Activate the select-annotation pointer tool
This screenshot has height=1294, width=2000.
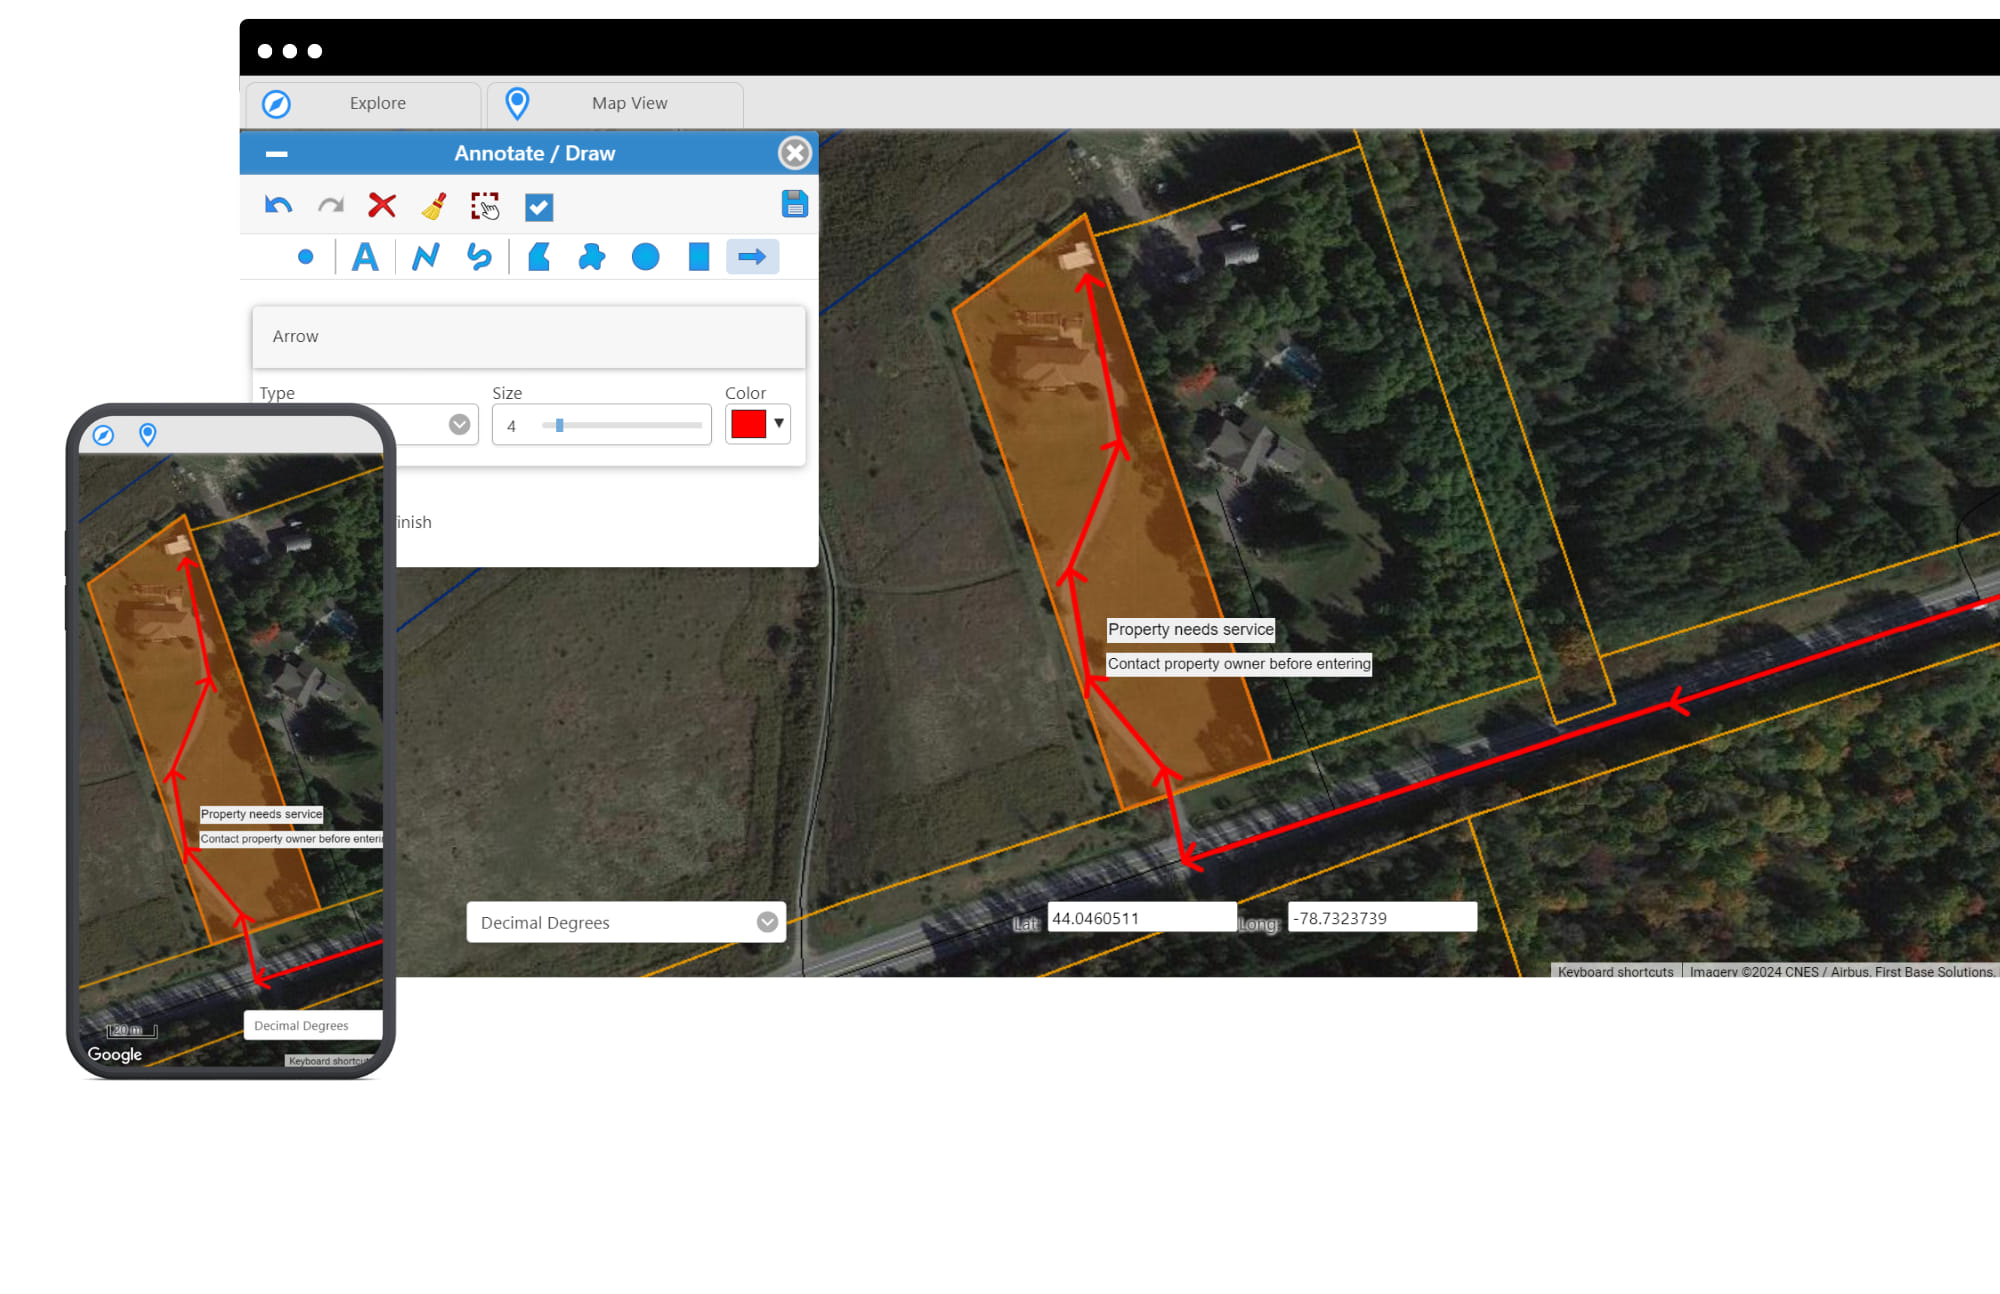tap(486, 206)
